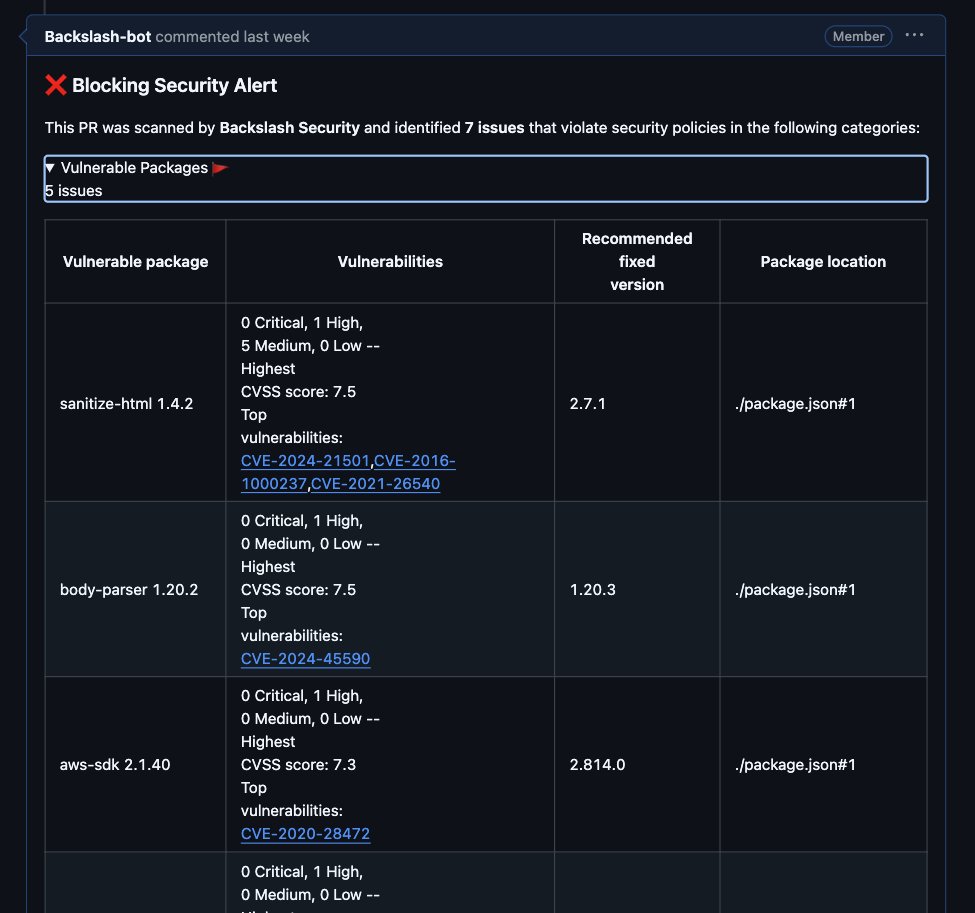
Task: Open the CVE-2021-26540 link
Action: (376, 484)
